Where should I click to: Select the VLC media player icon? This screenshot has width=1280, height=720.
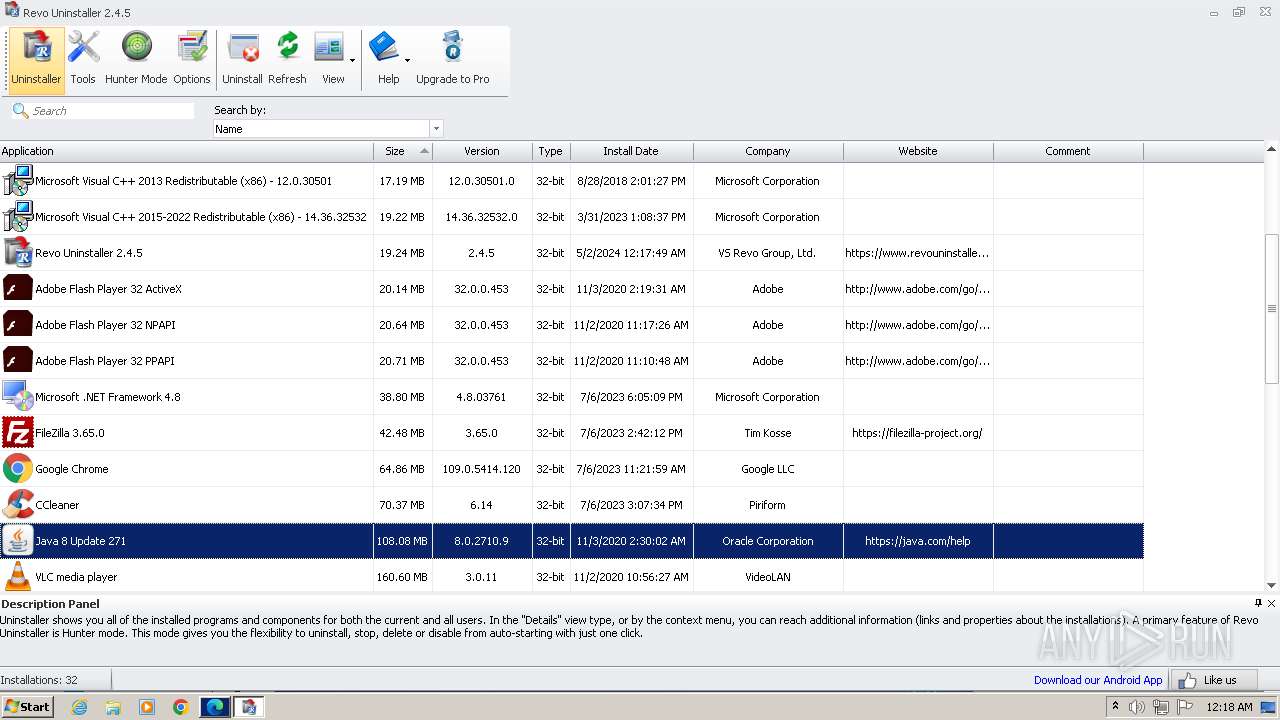(18, 577)
